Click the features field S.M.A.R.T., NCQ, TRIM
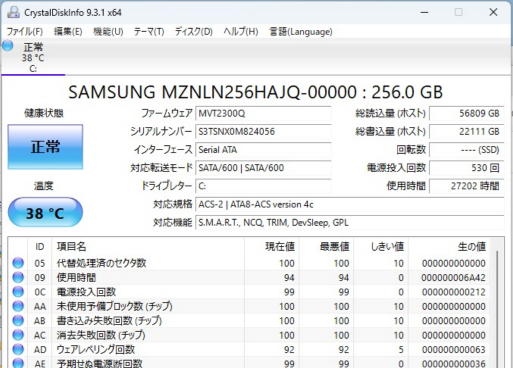Screen dimensions: 513x368 point(350,222)
